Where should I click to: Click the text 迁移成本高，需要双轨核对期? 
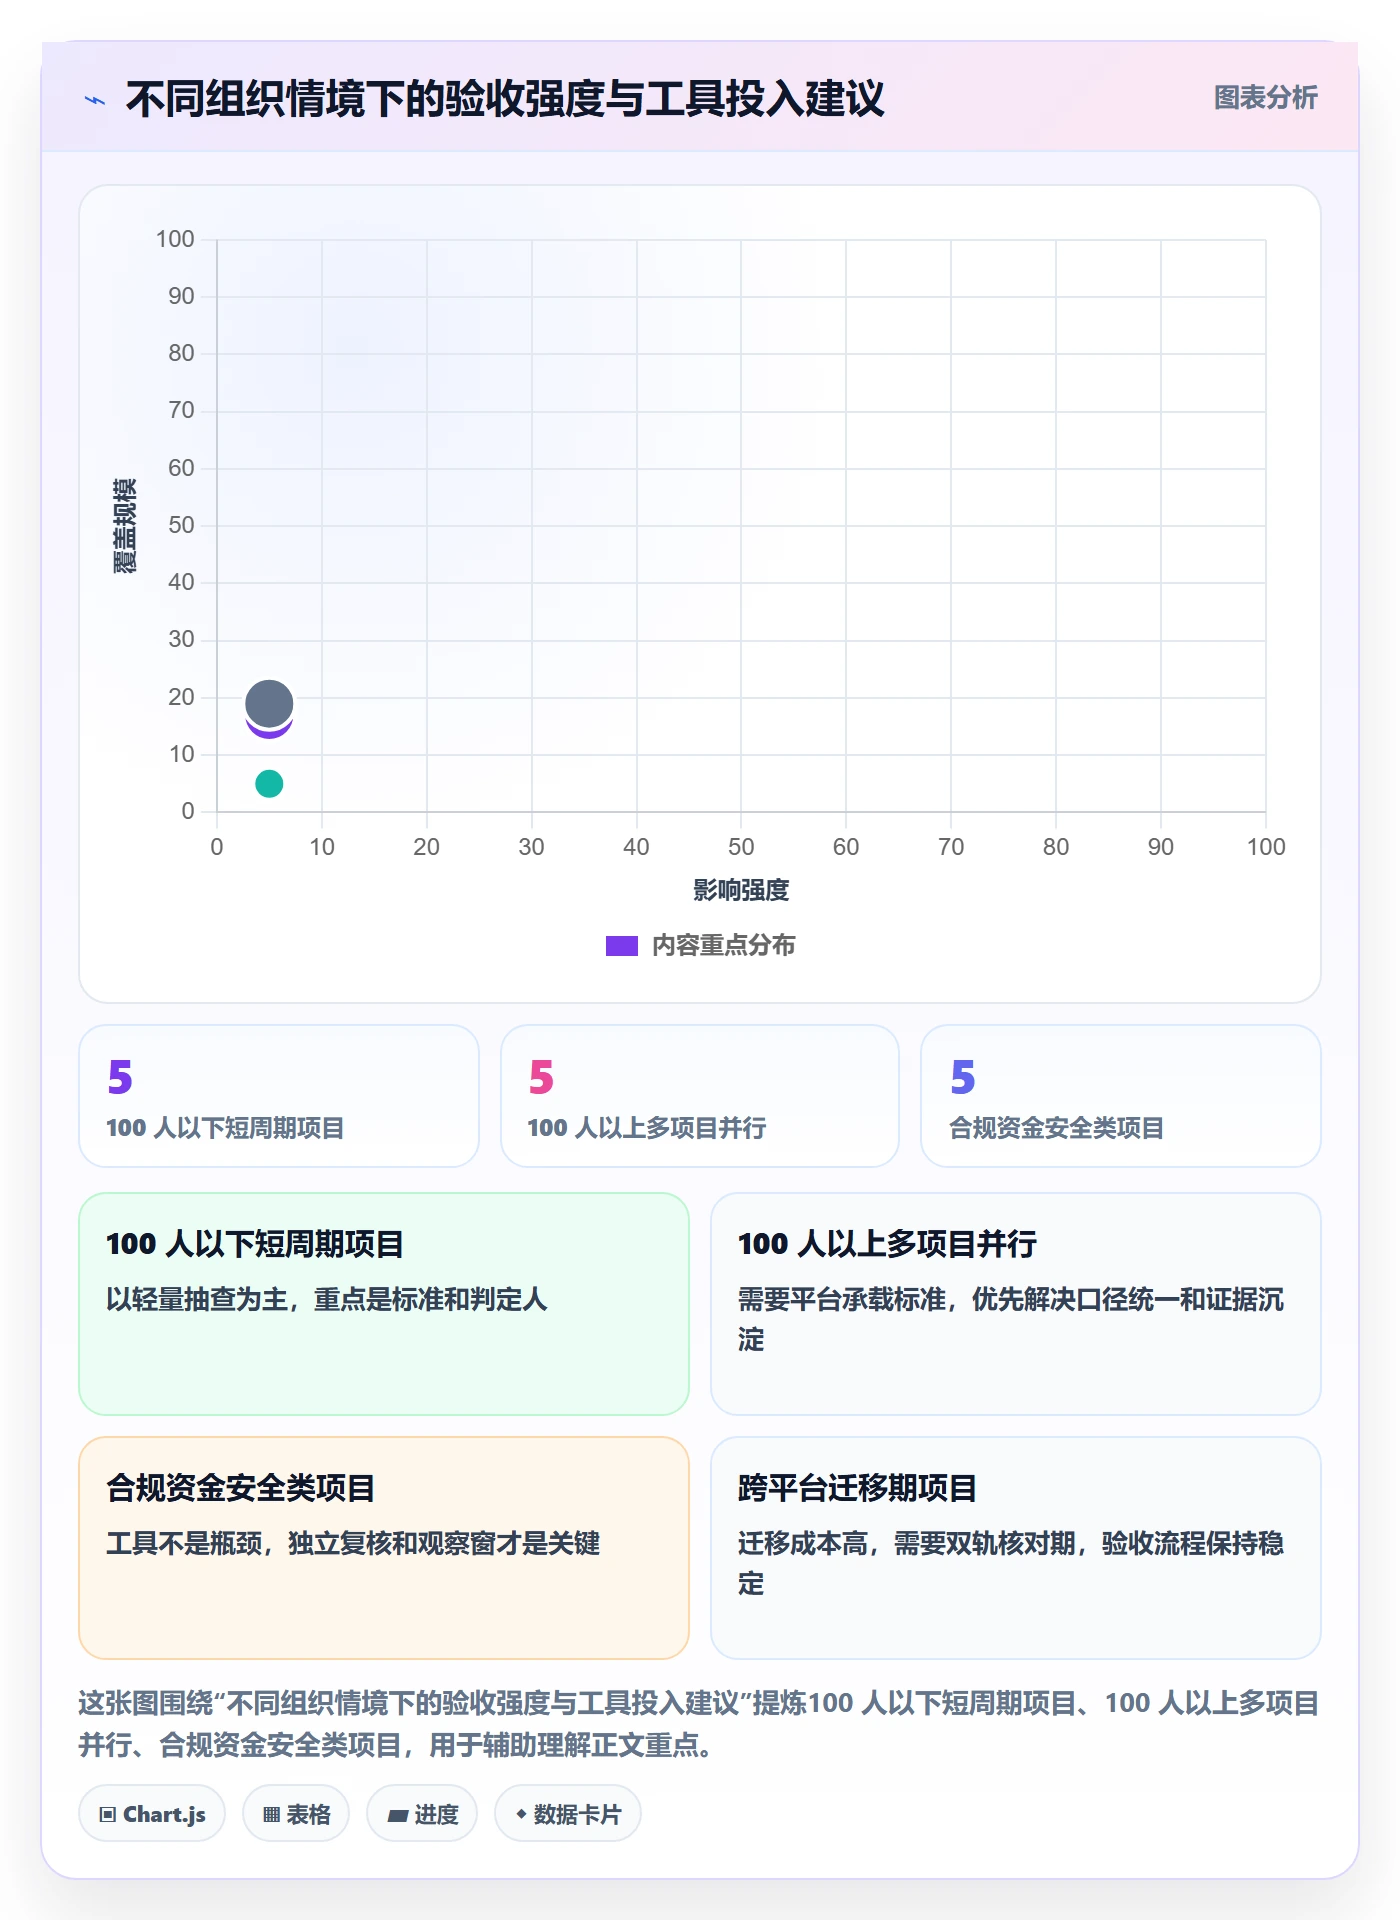point(907,1543)
